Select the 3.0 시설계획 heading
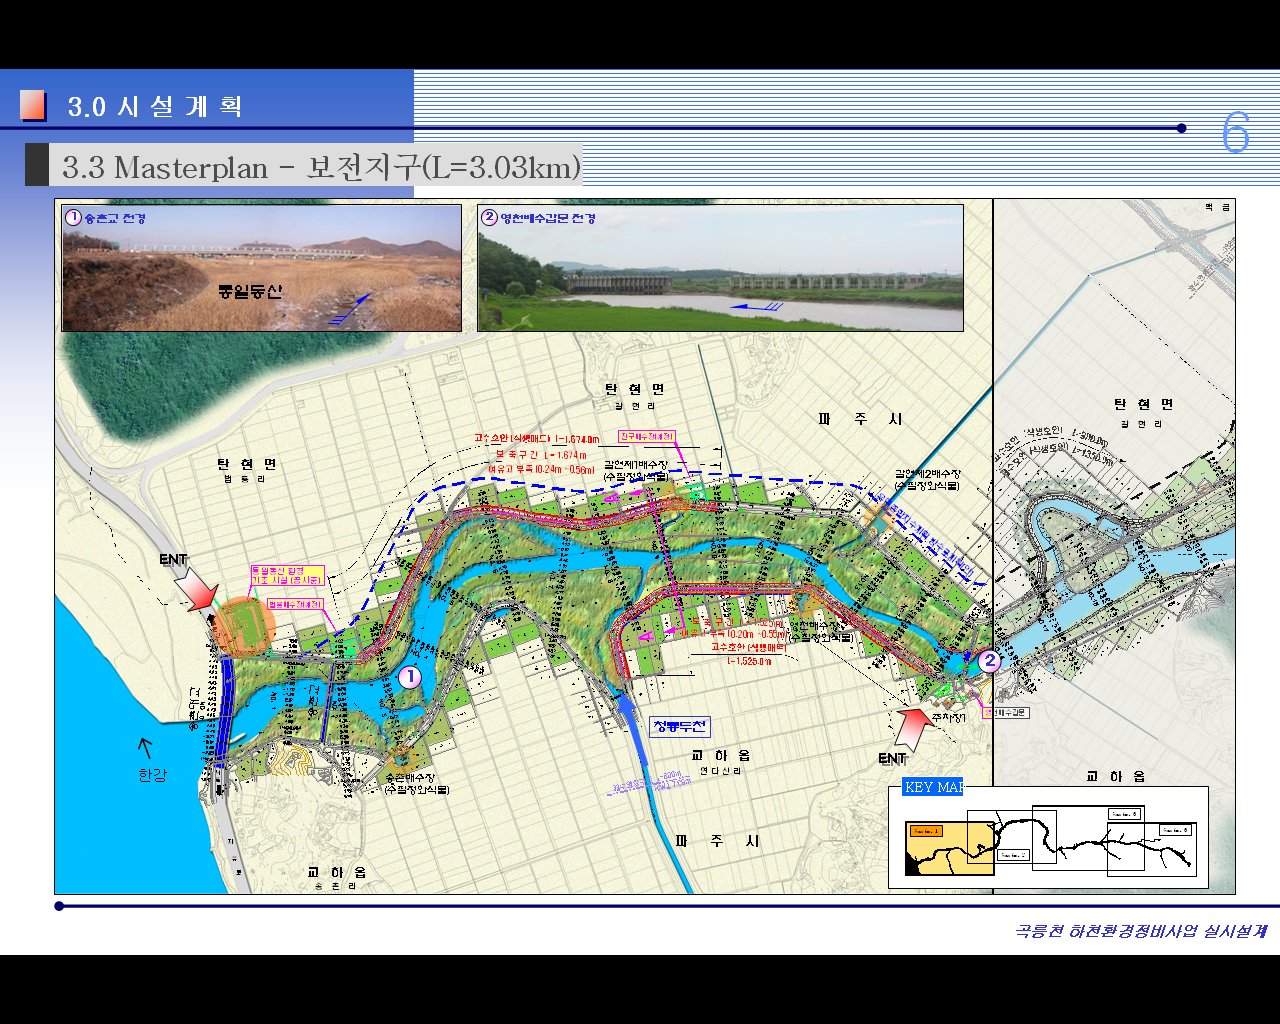1280x1024 pixels. tap(155, 106)
